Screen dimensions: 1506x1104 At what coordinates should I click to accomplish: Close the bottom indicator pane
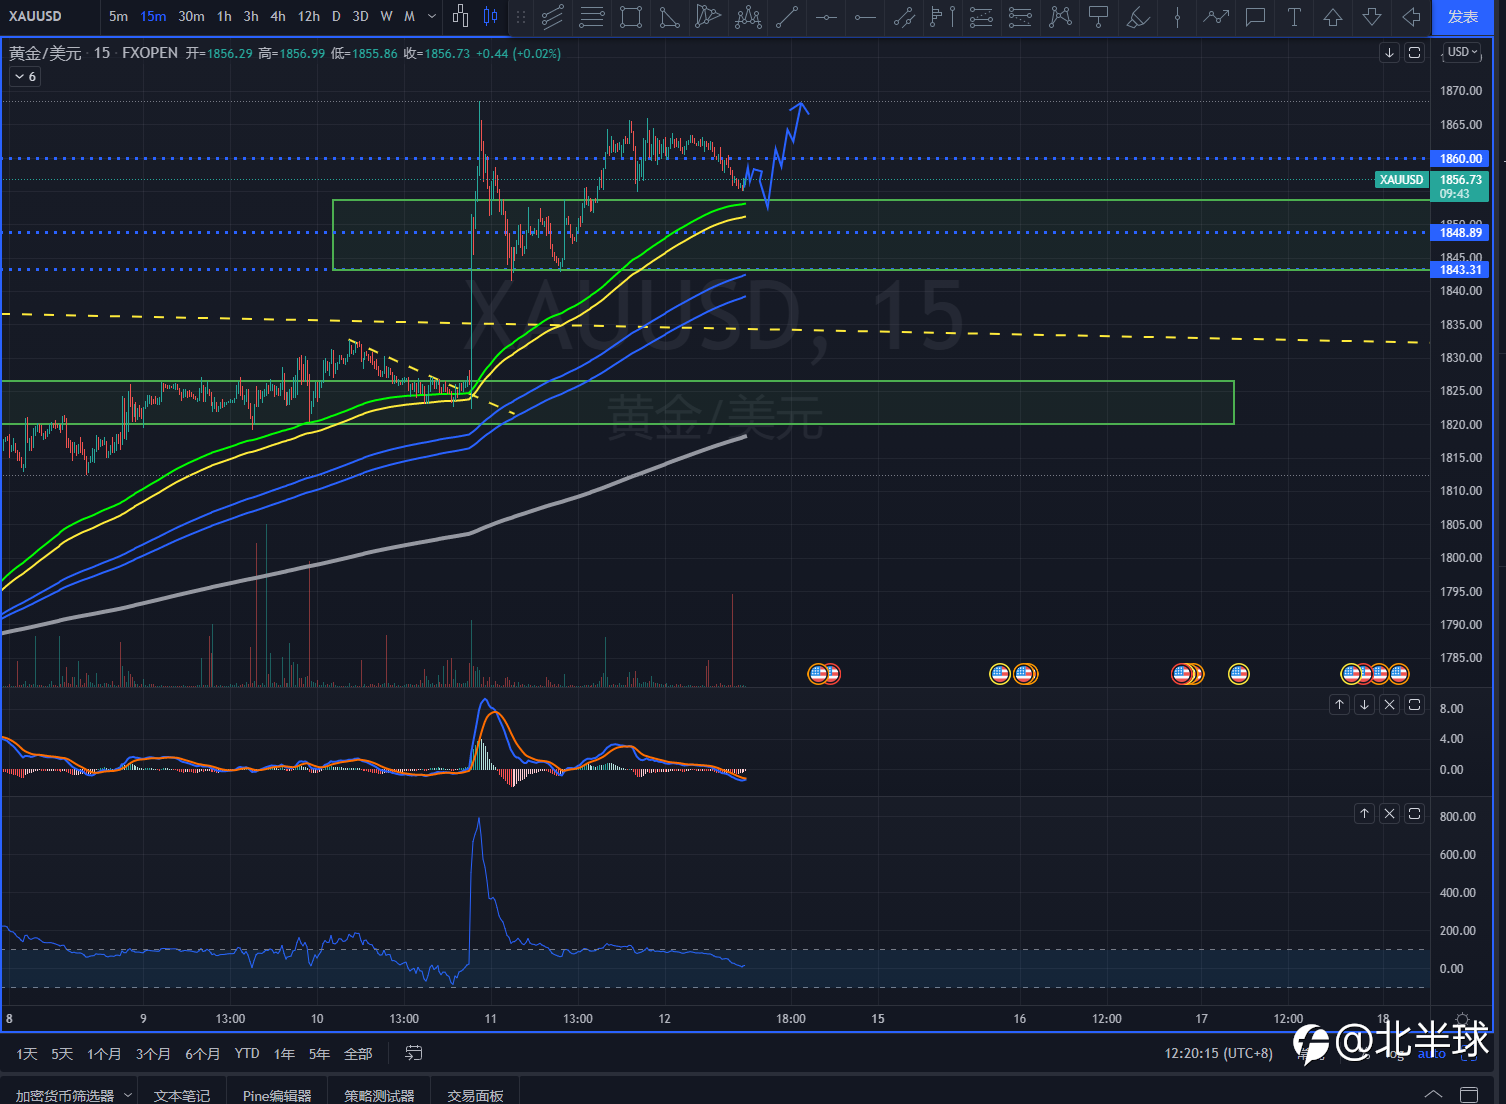click(x=1390, y=814)
